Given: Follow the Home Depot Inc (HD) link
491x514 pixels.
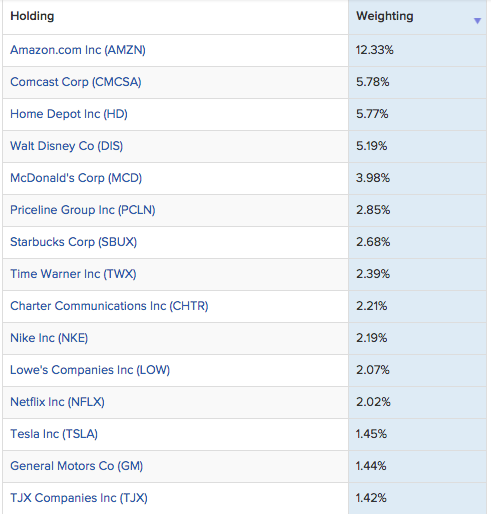Looking at the screenshot, I should point(69,114).
